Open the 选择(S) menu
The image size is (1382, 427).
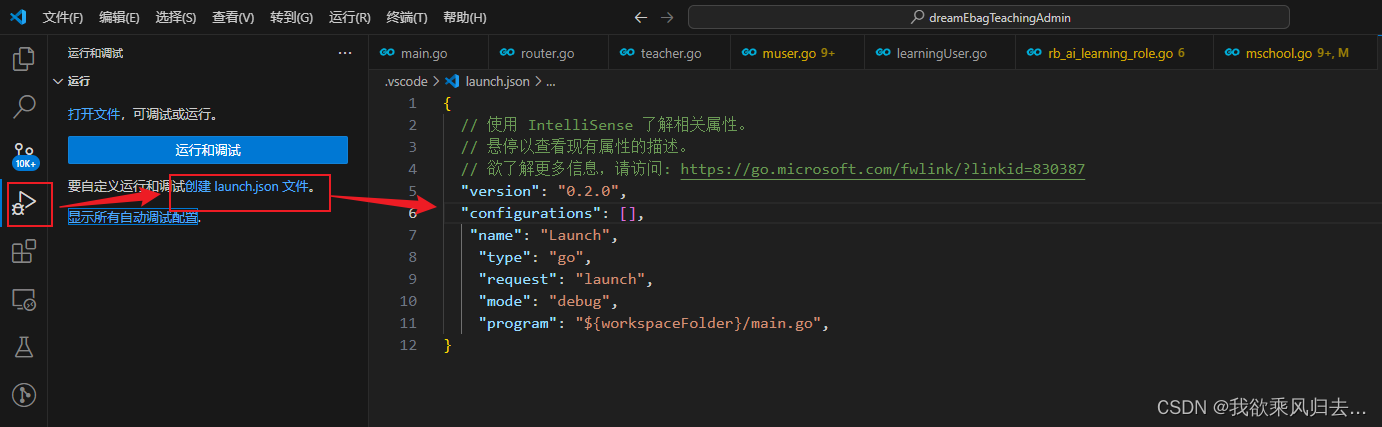point(176,18)
